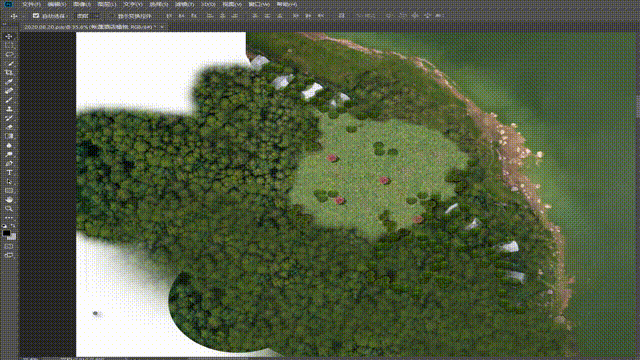Select the History Brush tool

(9, 118)
